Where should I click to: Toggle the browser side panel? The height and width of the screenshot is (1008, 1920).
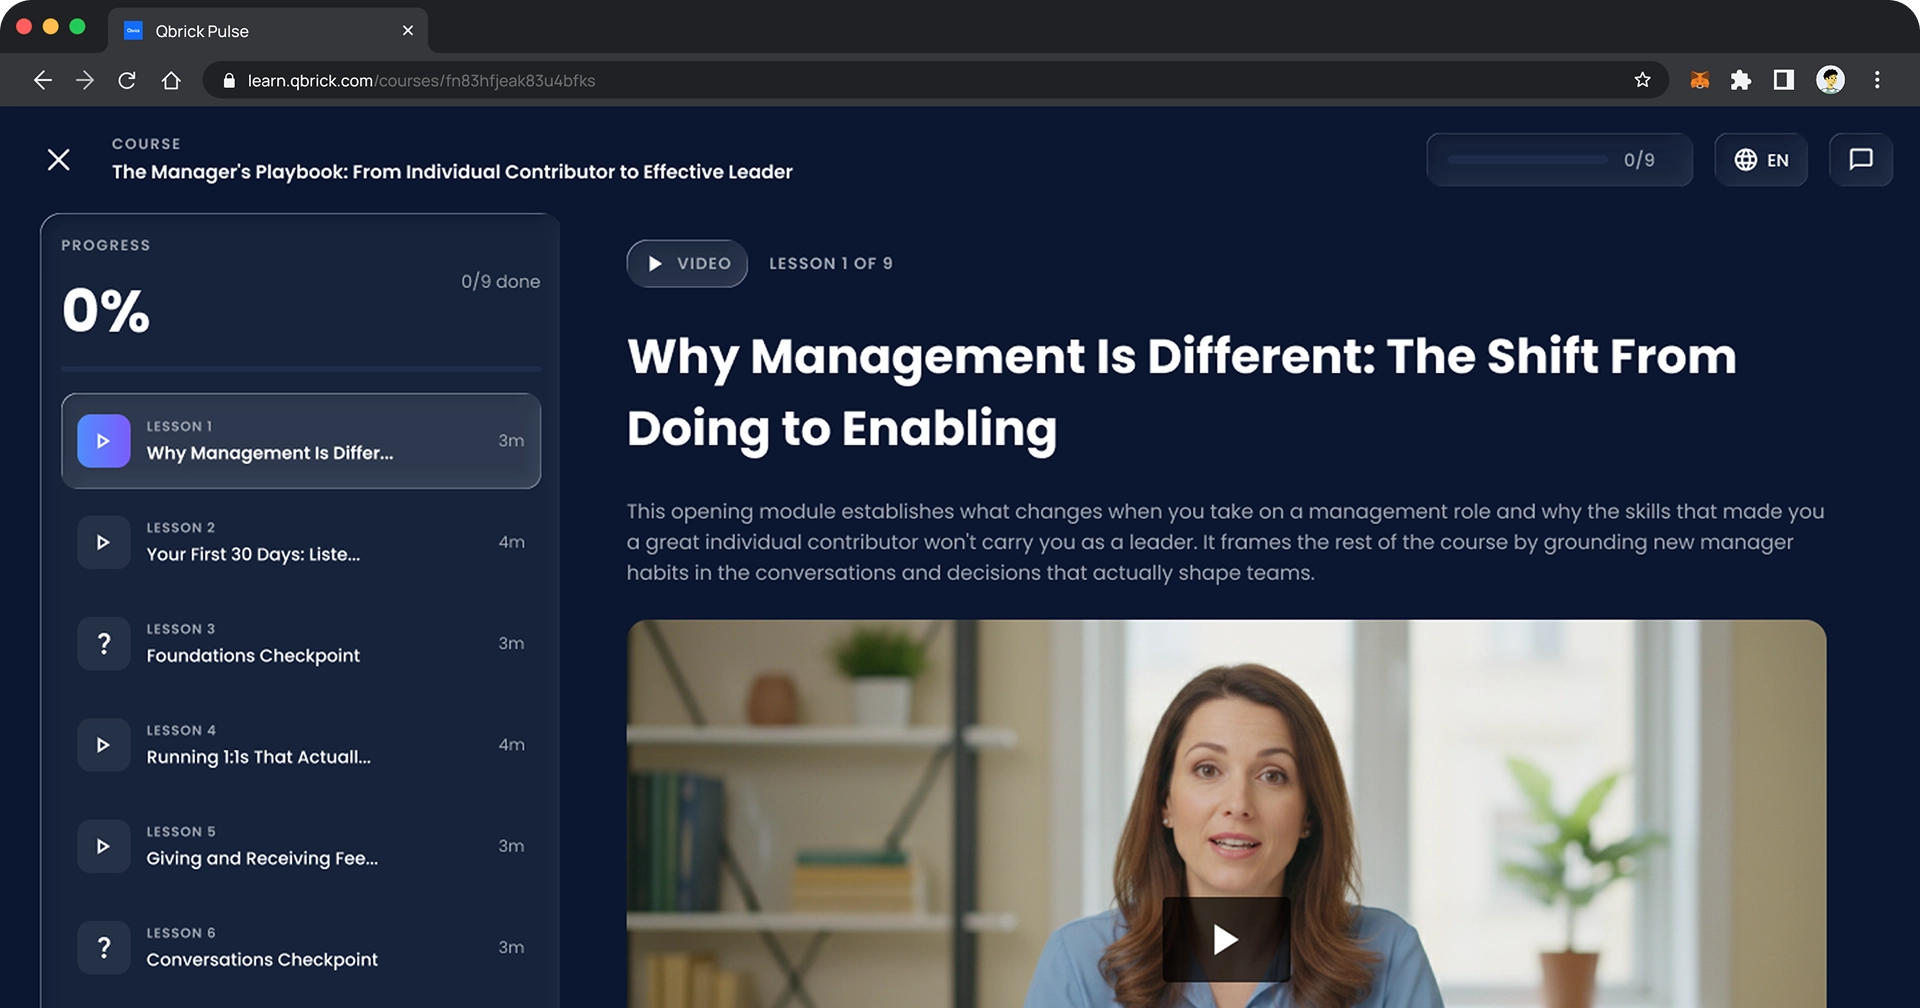point(1784,80)
